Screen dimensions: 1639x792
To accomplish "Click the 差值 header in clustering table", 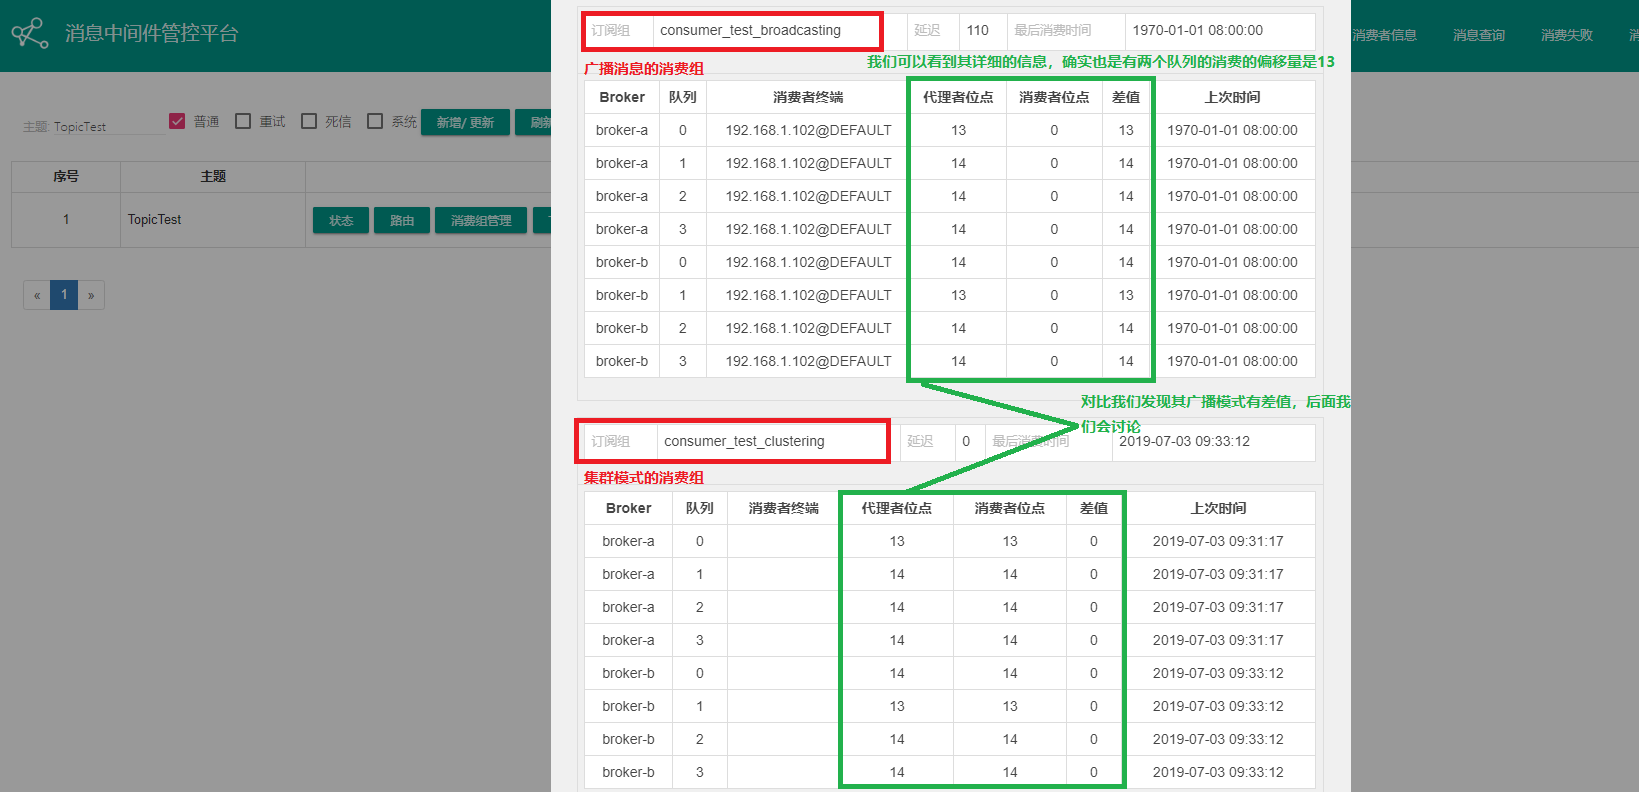I will click(x=1094, y=508).
